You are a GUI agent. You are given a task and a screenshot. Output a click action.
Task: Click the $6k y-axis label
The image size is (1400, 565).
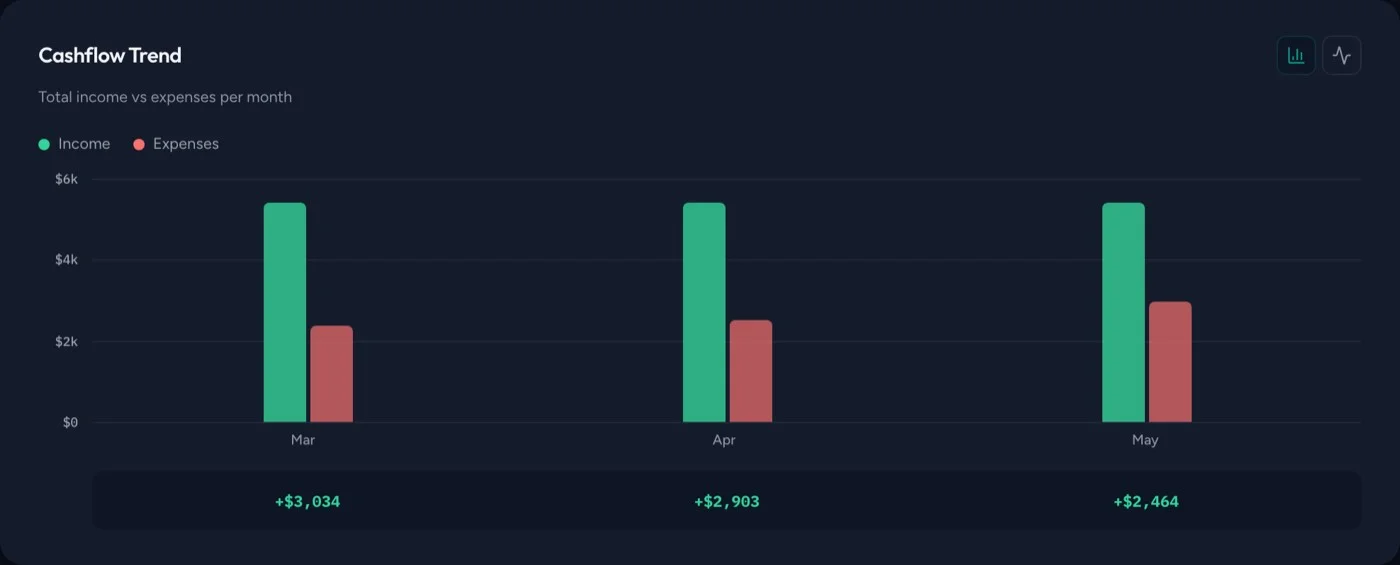click(x=66, y=179)
